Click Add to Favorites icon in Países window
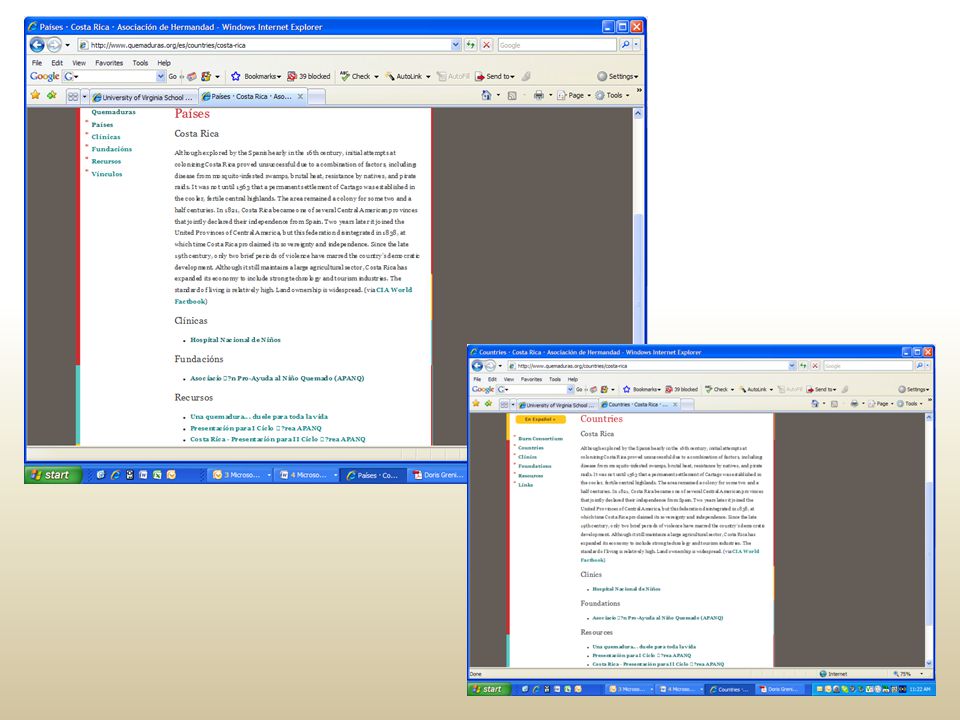This screenshot has width=960, height=720. click(52, 96)
